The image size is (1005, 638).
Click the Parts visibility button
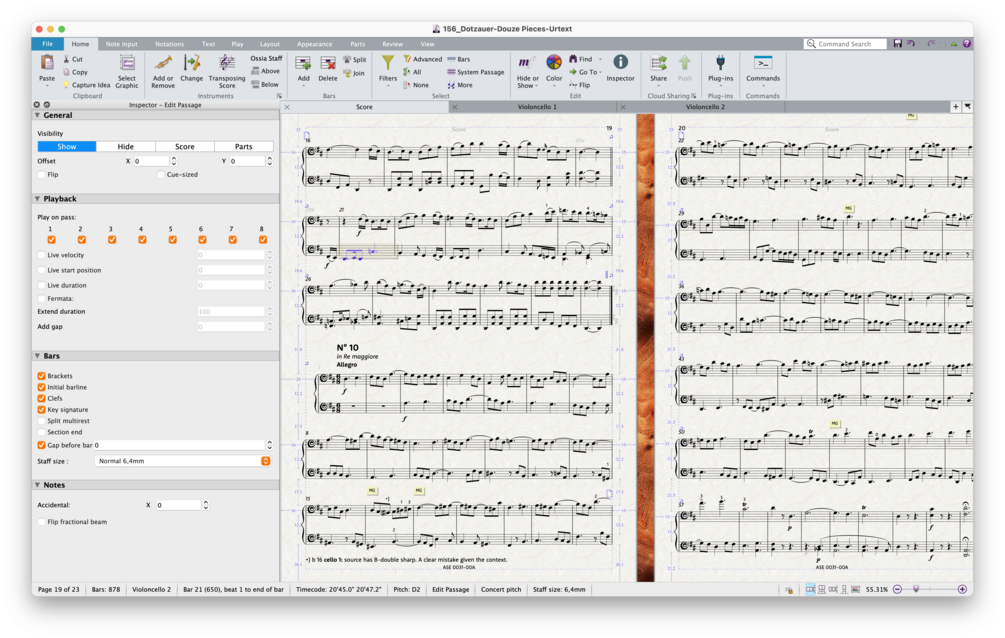tap(244, 146)
